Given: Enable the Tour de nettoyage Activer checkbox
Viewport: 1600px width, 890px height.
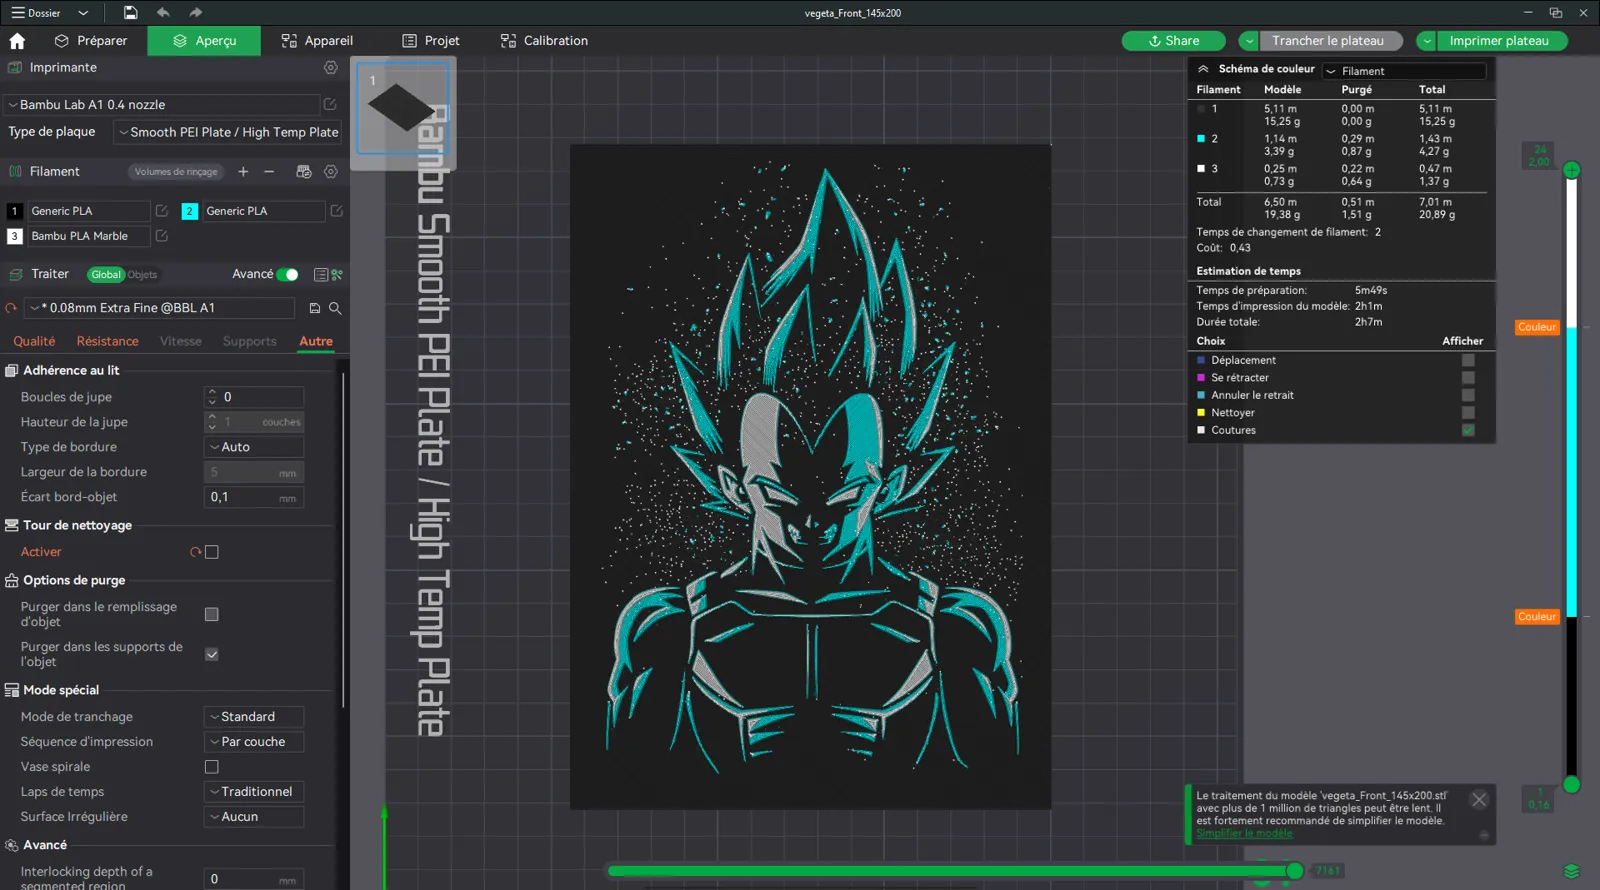Looking at the screenshot, I should tap(212, 552).
